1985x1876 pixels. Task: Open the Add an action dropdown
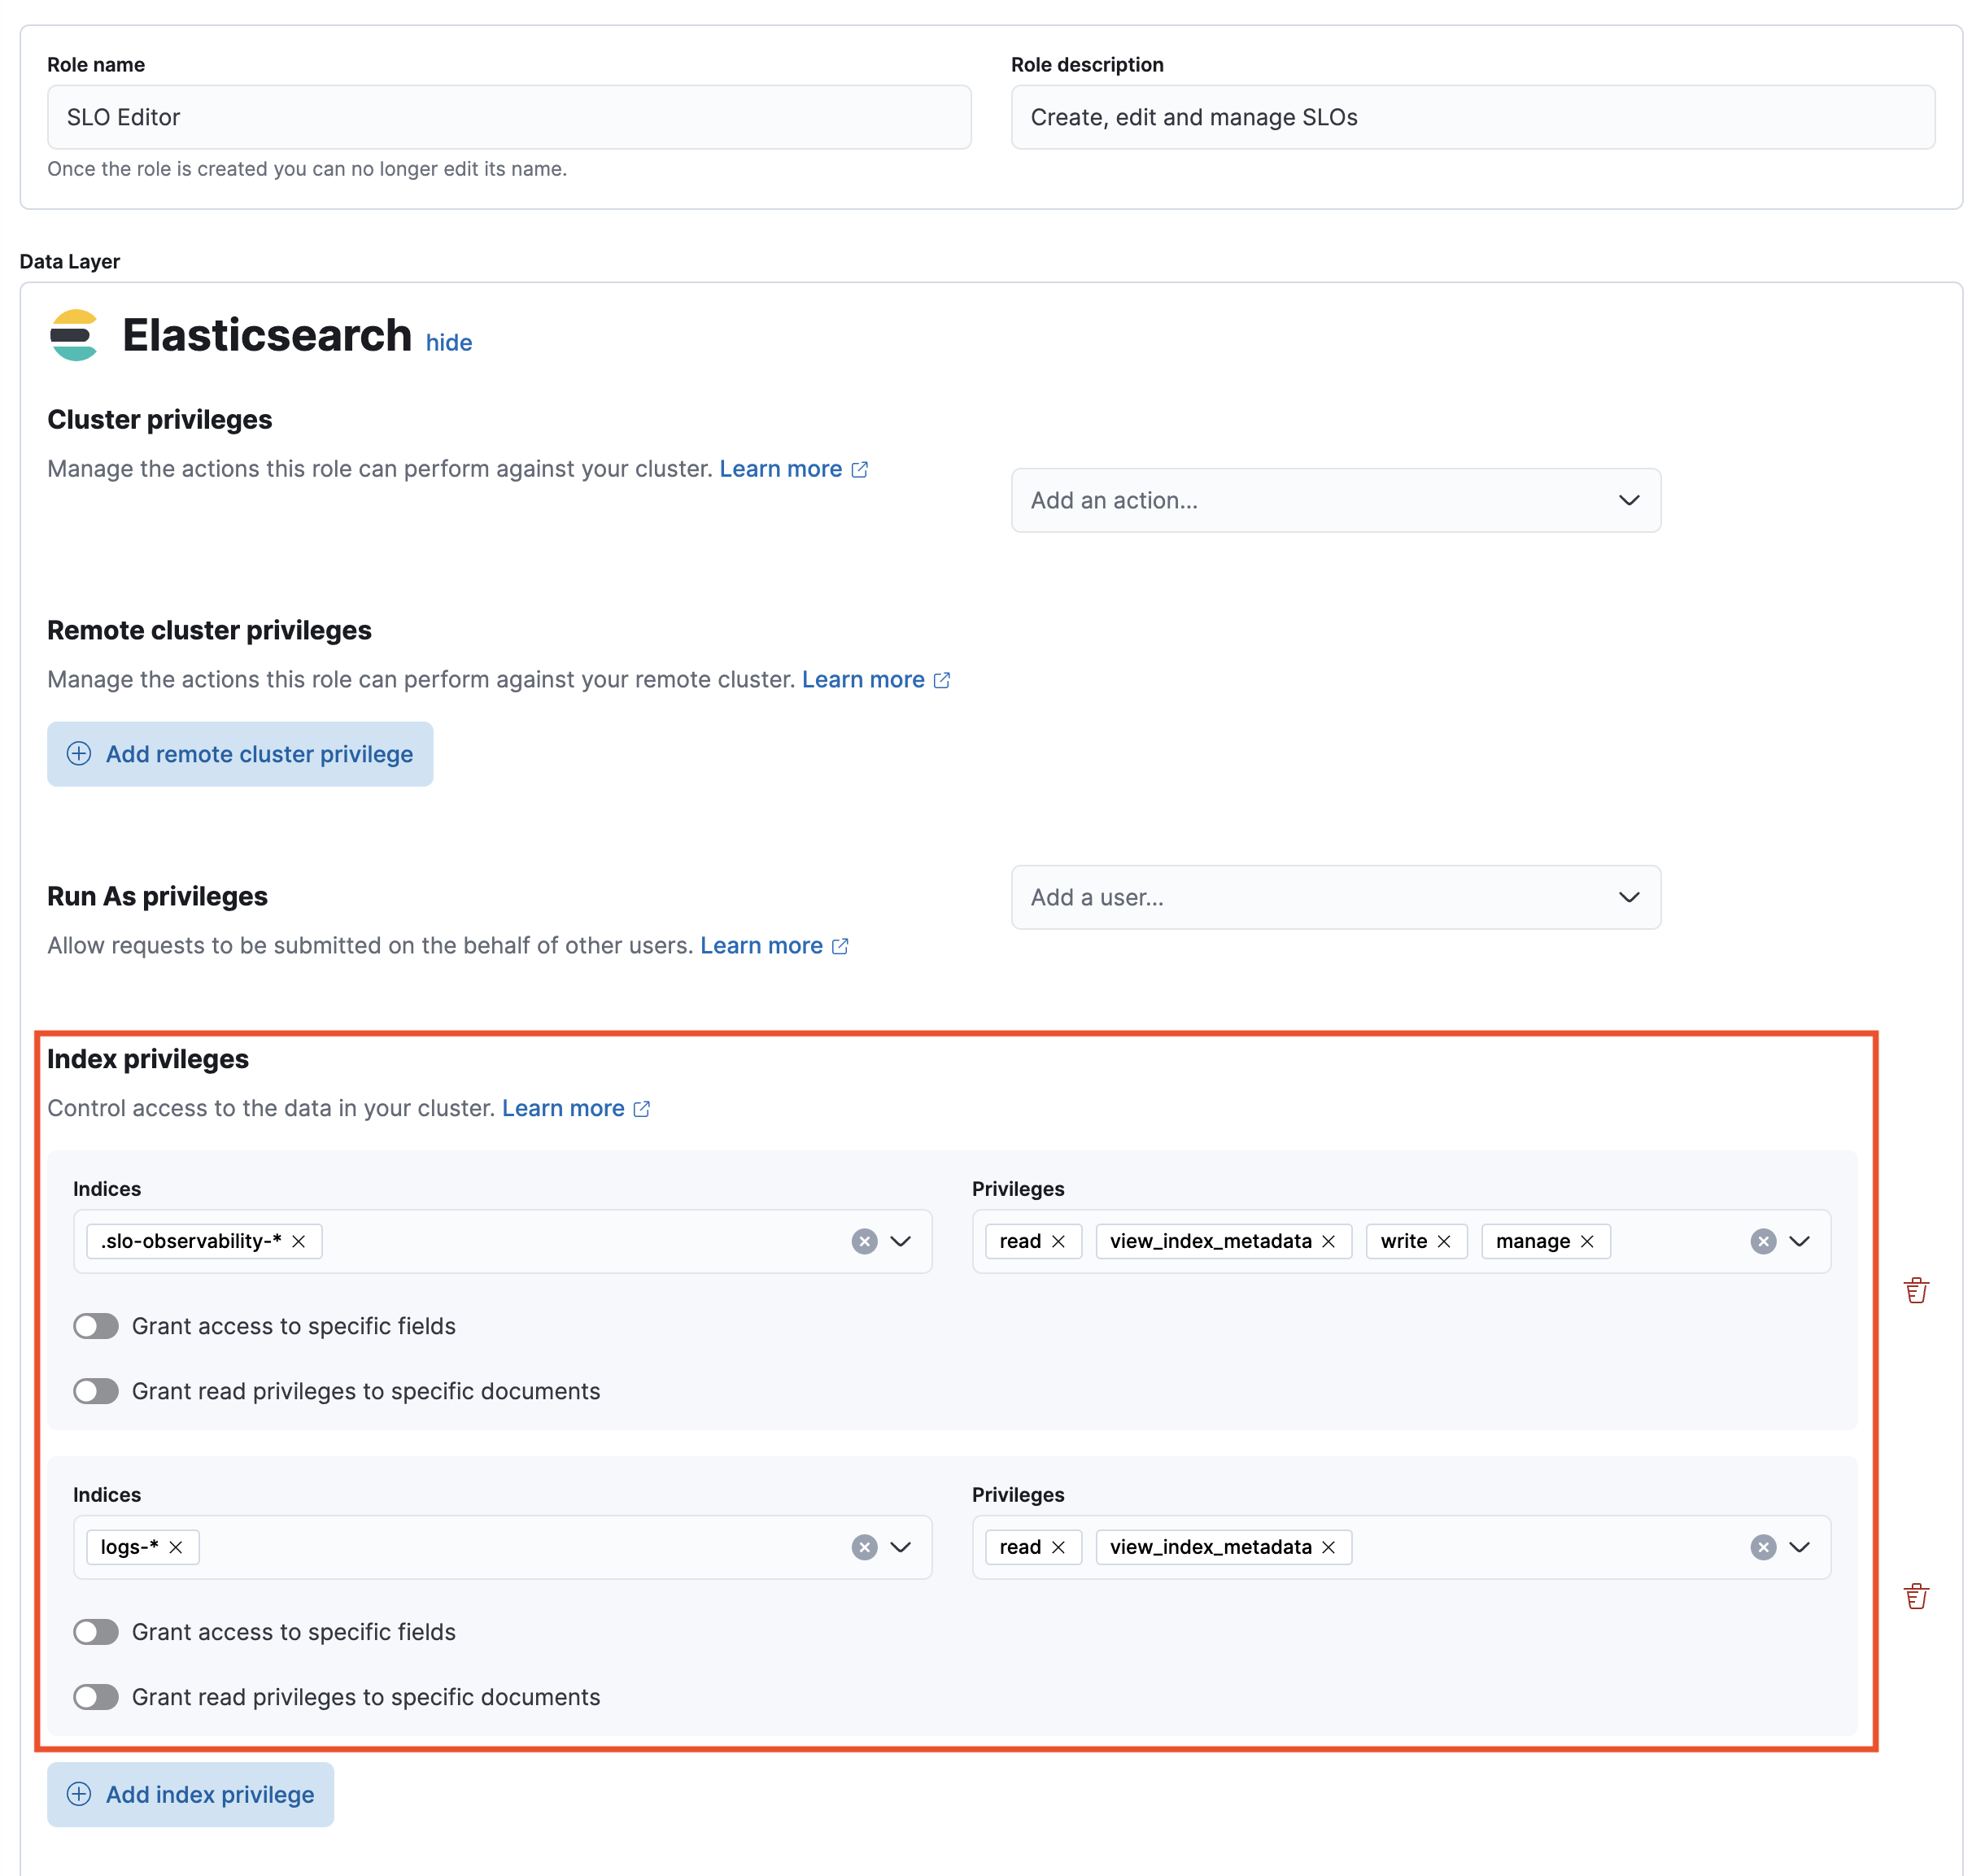1335,500
